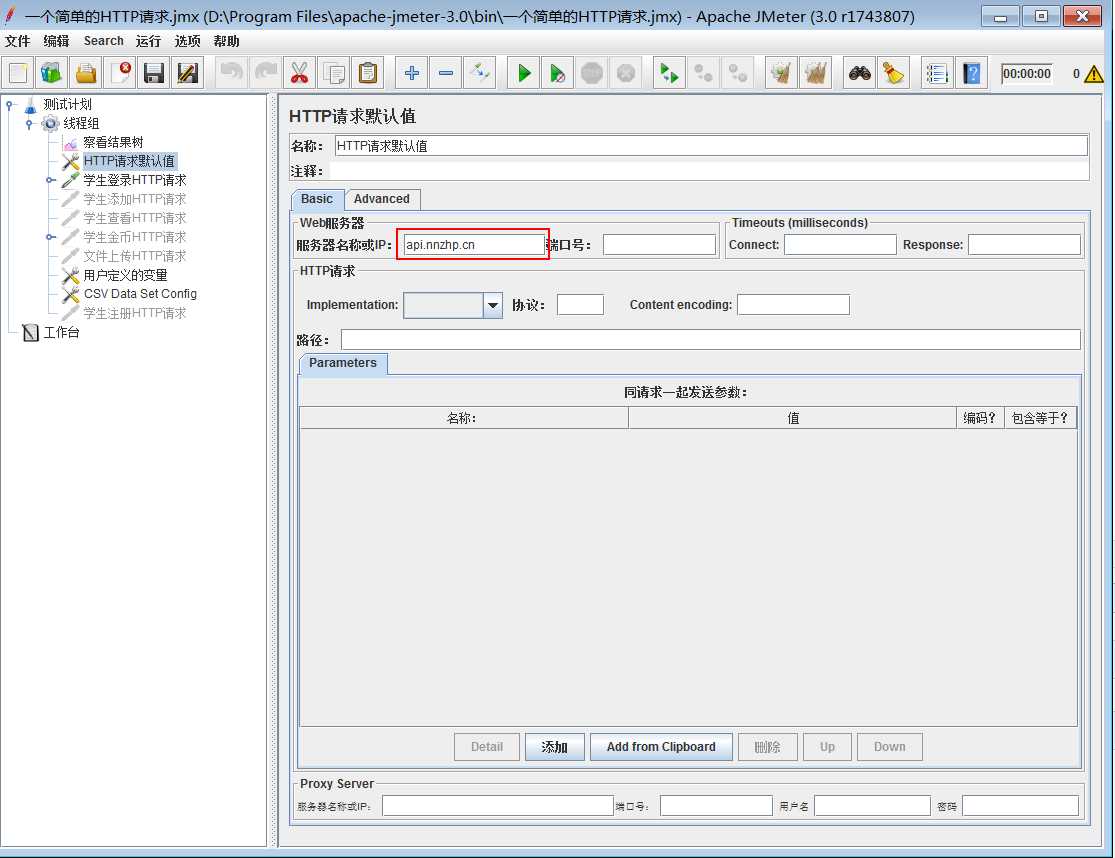Click the Save As icon

[188, 73]
